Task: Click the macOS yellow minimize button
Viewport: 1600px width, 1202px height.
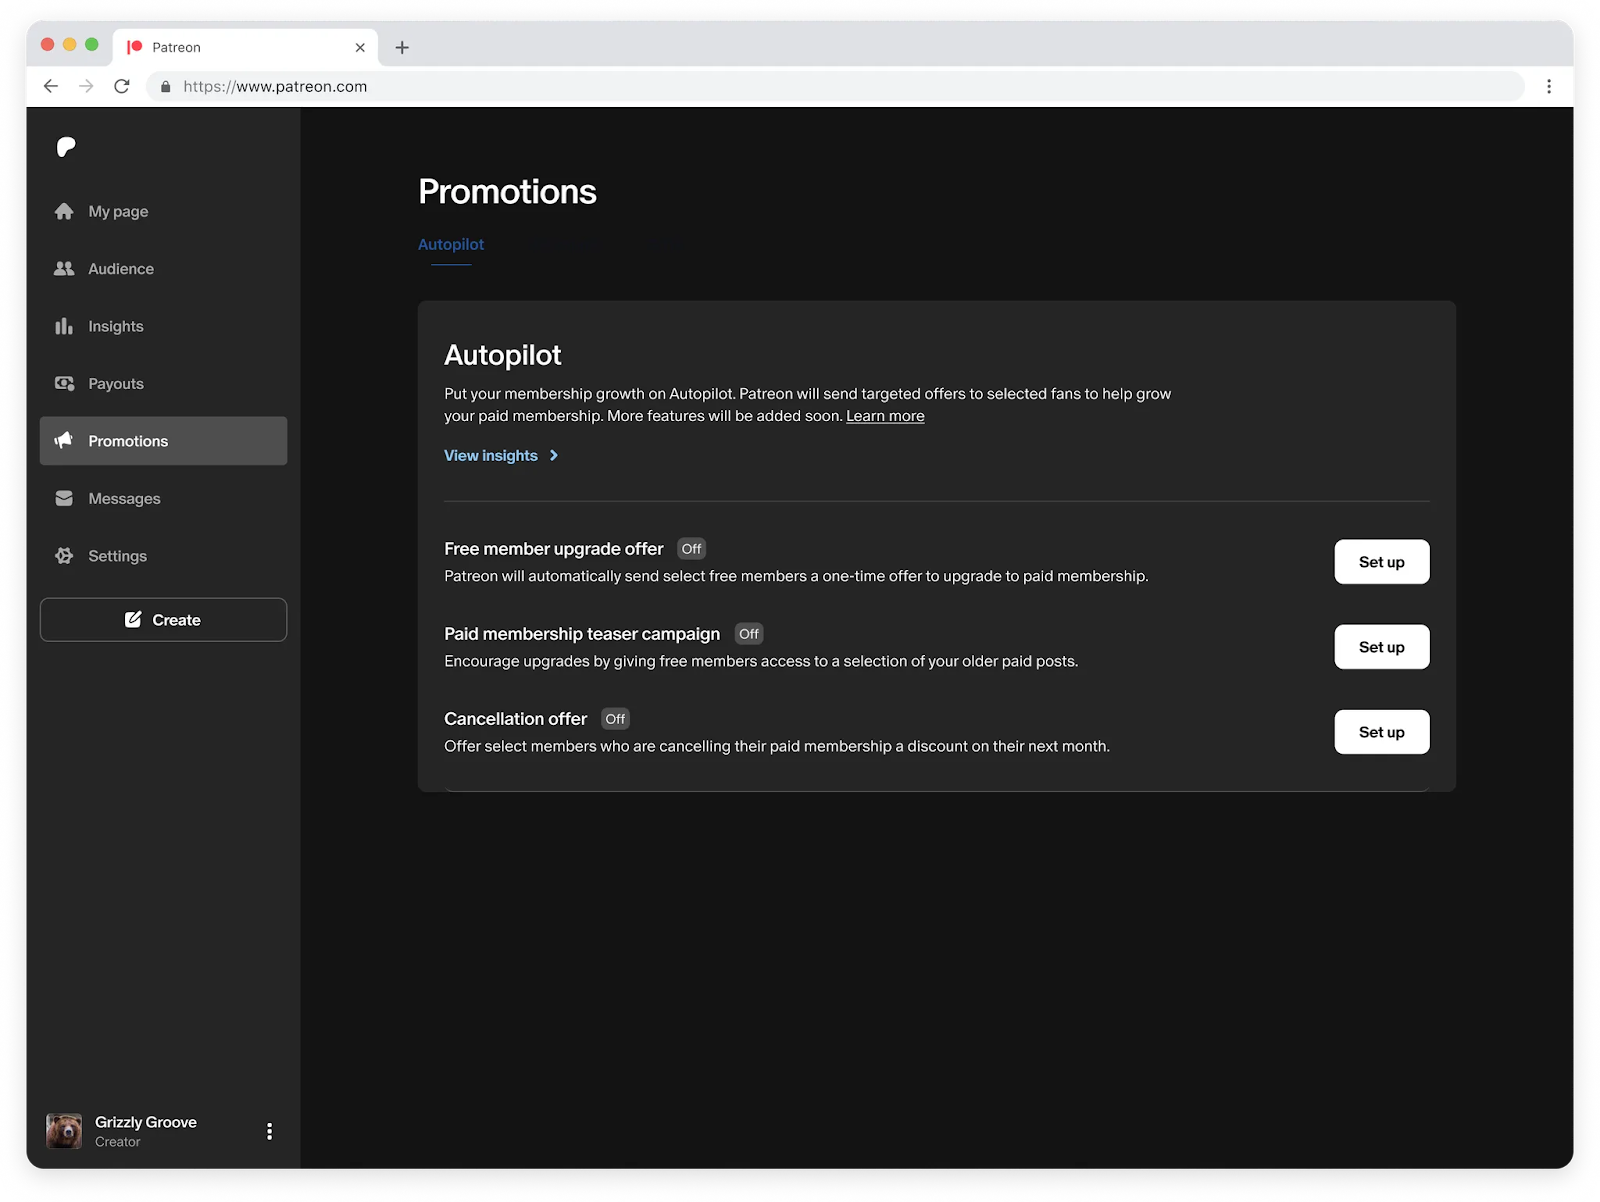Action: click(x=69, y=44)
